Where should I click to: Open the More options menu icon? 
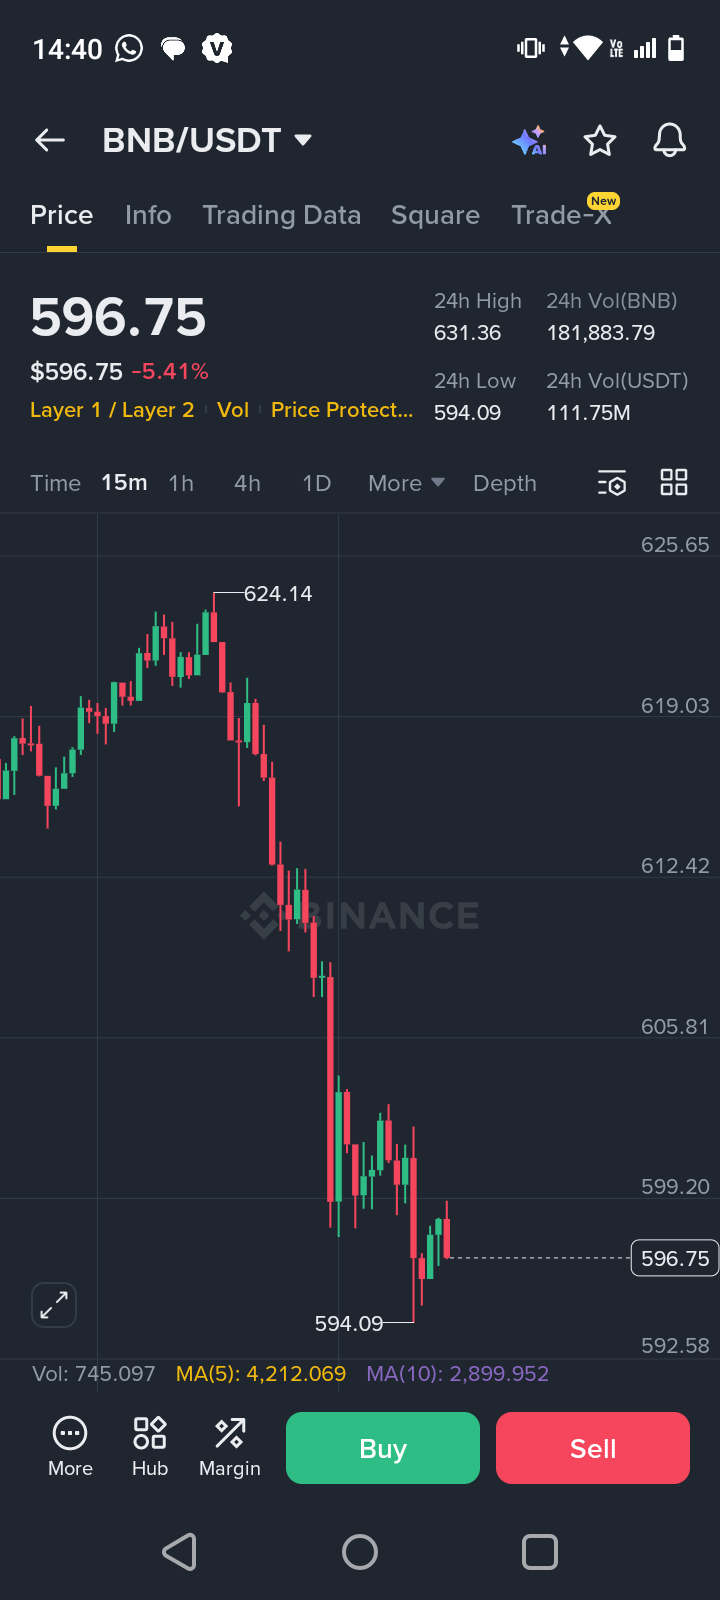tap(70, 1447)
